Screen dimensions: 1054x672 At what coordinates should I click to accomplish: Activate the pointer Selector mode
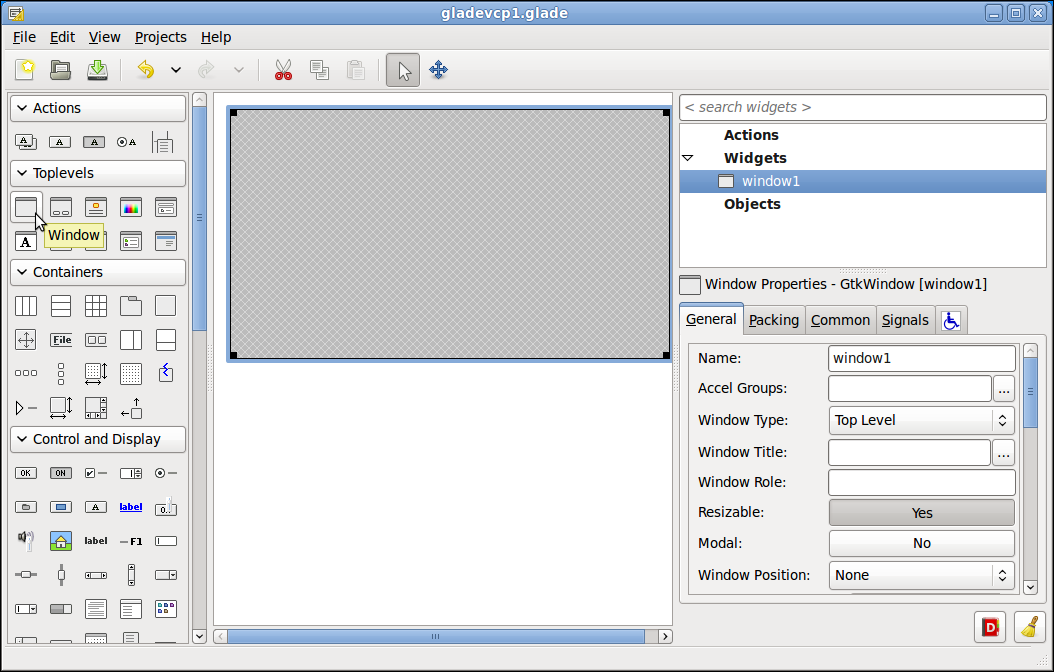(403, 70)
